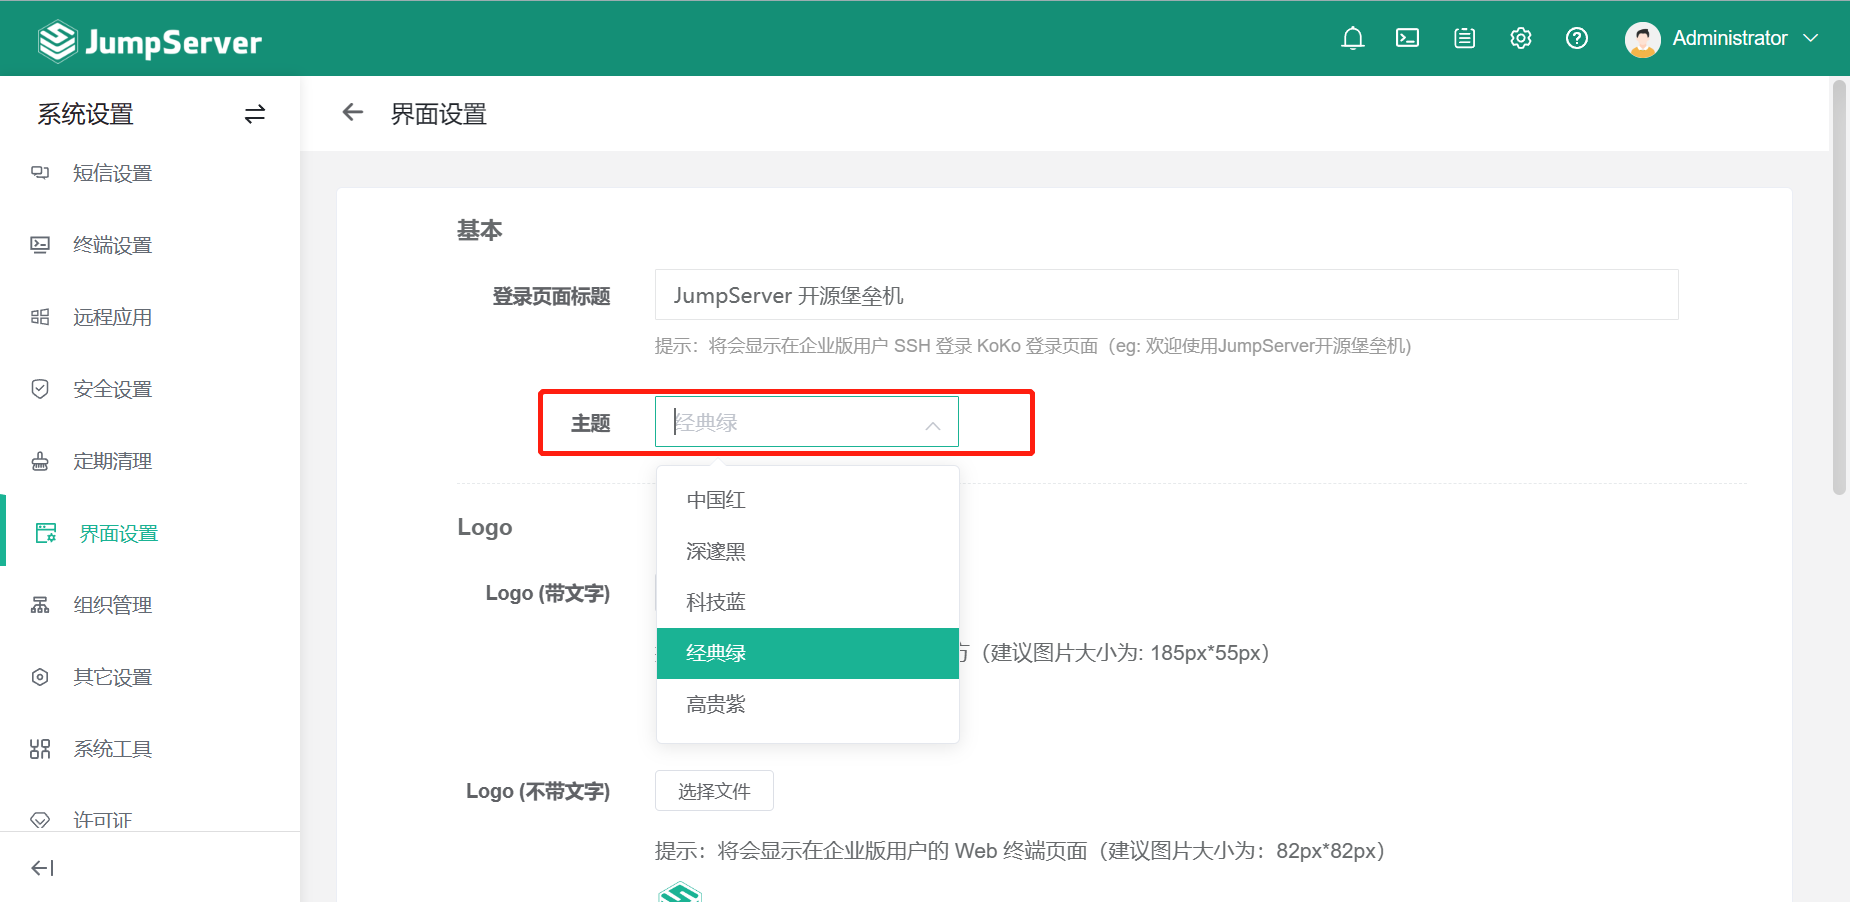1850x902 pixels.
Task: Click the 登录页面标题 input field
Action: point(1165,295)
